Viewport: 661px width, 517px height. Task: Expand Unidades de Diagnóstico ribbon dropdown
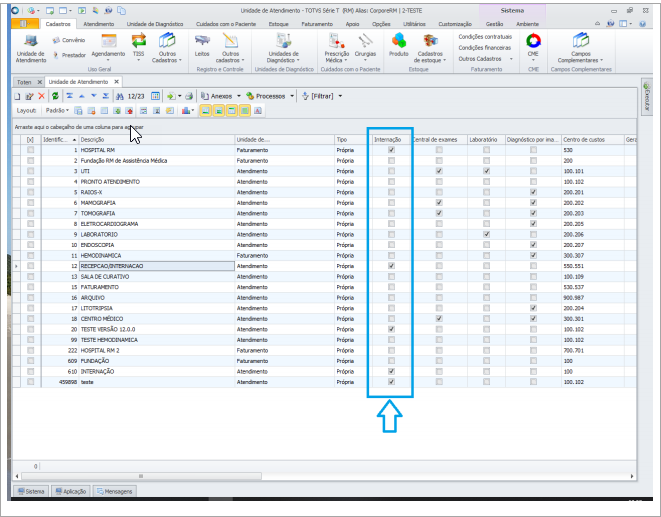coord(284,48)
